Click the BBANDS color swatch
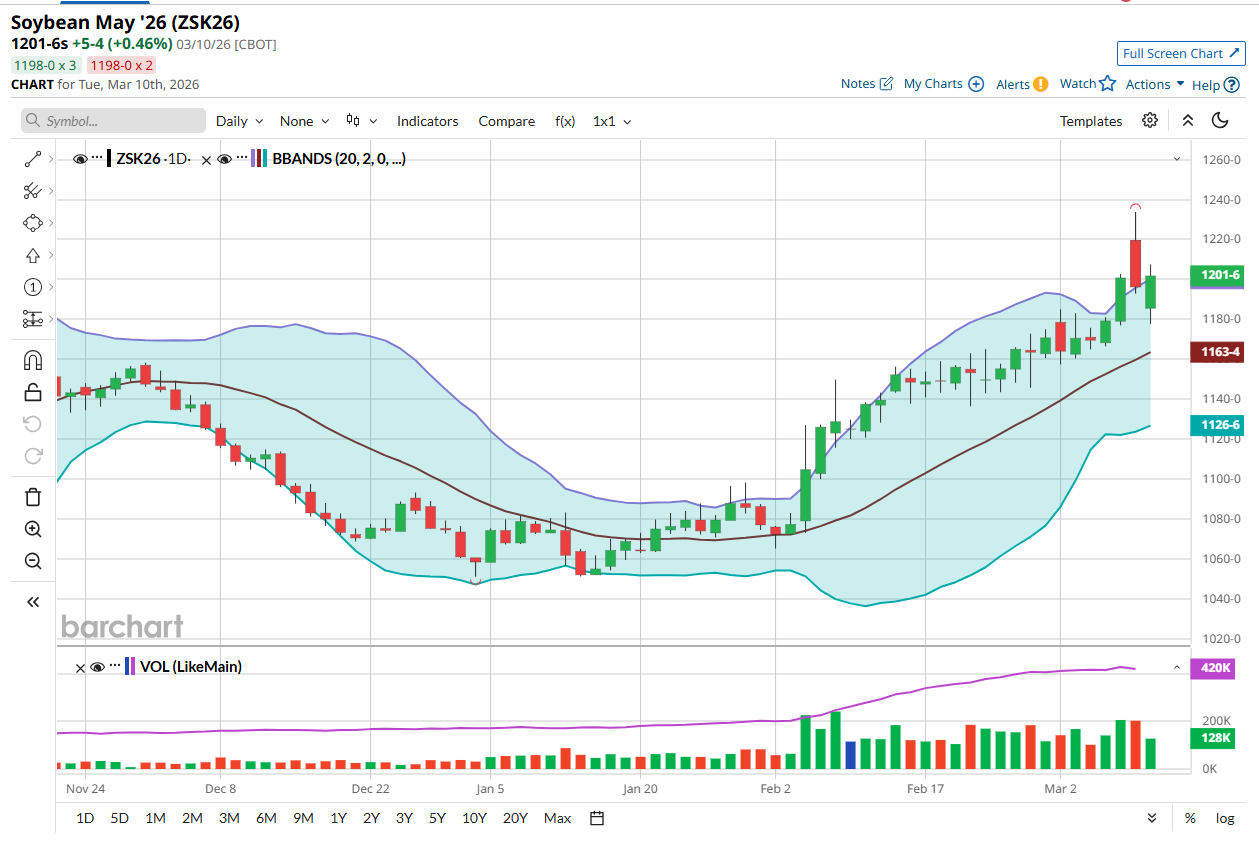The height and width of the screenshot is (845, 1259). click(259, 159)
